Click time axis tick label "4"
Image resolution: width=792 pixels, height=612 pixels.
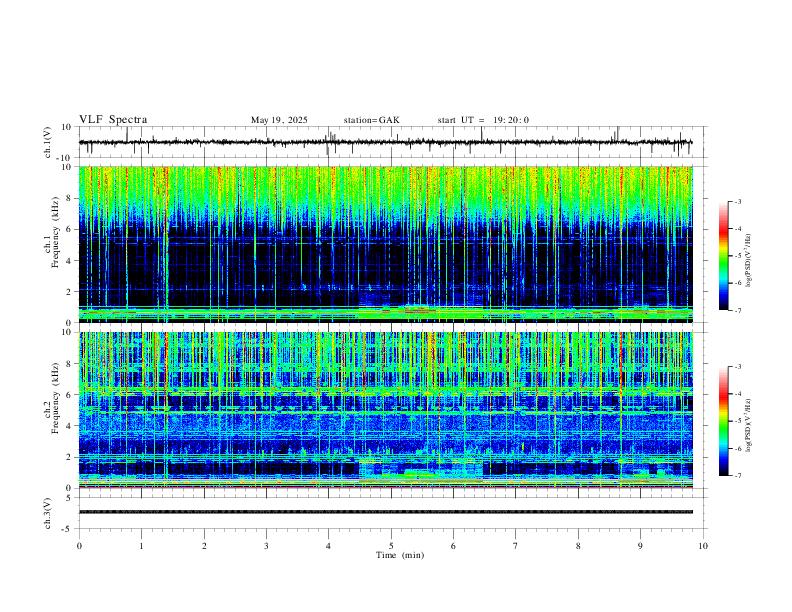click(328, 546)
